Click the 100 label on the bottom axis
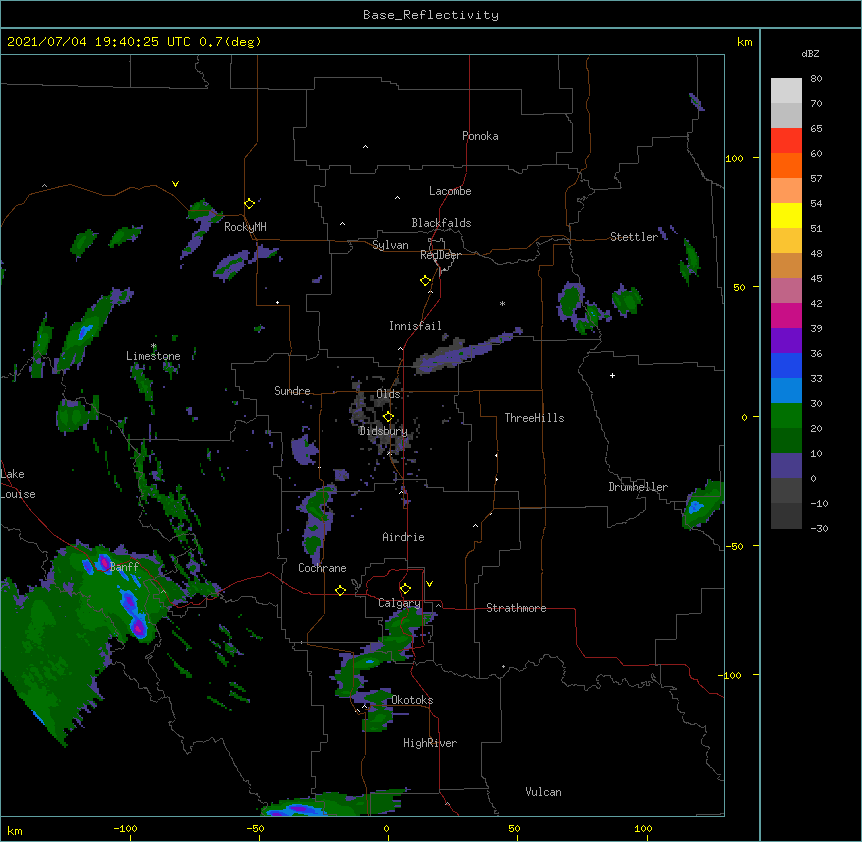The image size is (862, 842). click(643, 828)
